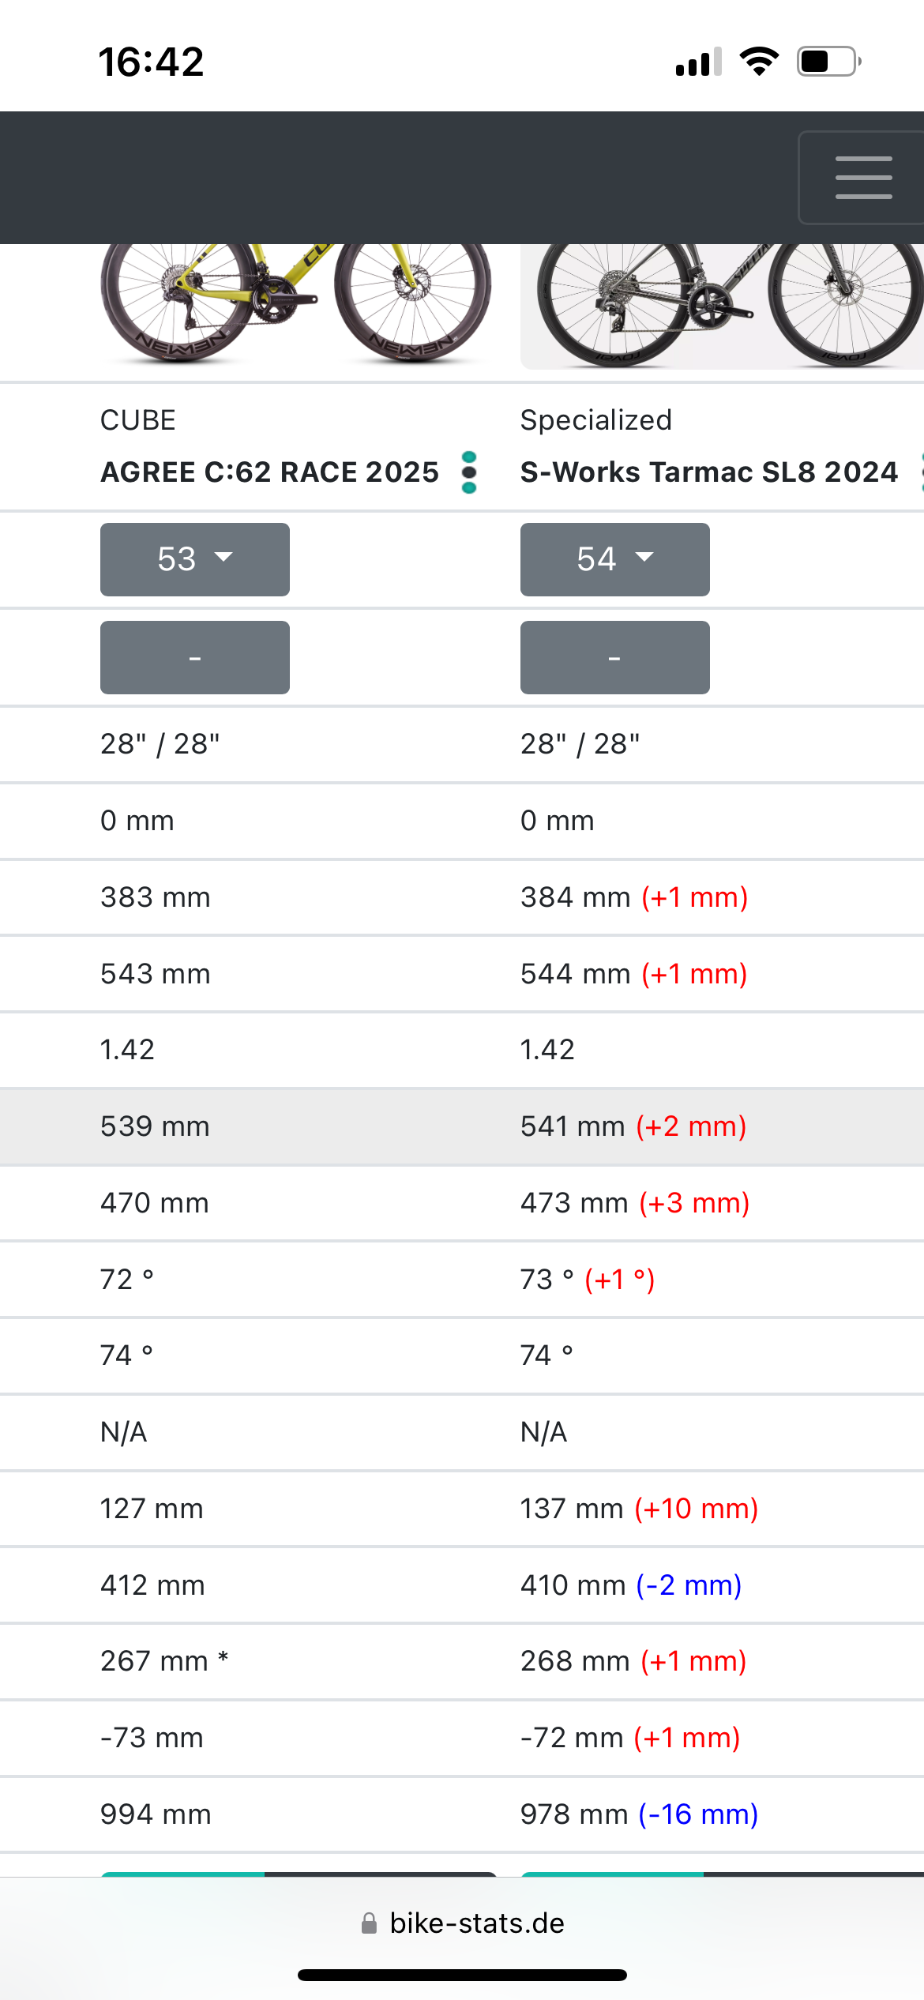
Task: Open the dash selector under size 54
Action: (x=615, y=658)
